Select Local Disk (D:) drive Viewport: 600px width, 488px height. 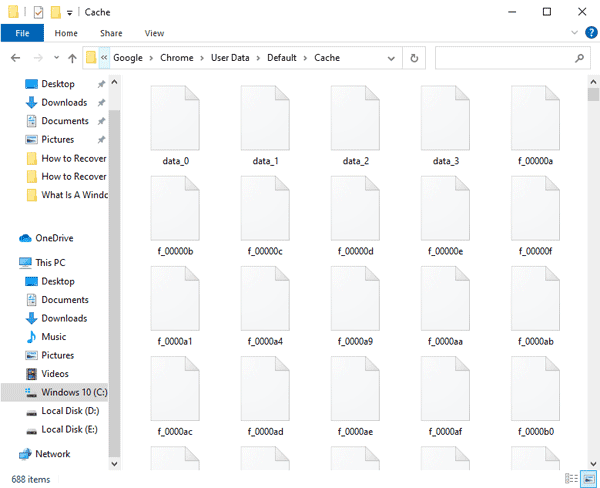pyautogui.click(x=70, y=411)
